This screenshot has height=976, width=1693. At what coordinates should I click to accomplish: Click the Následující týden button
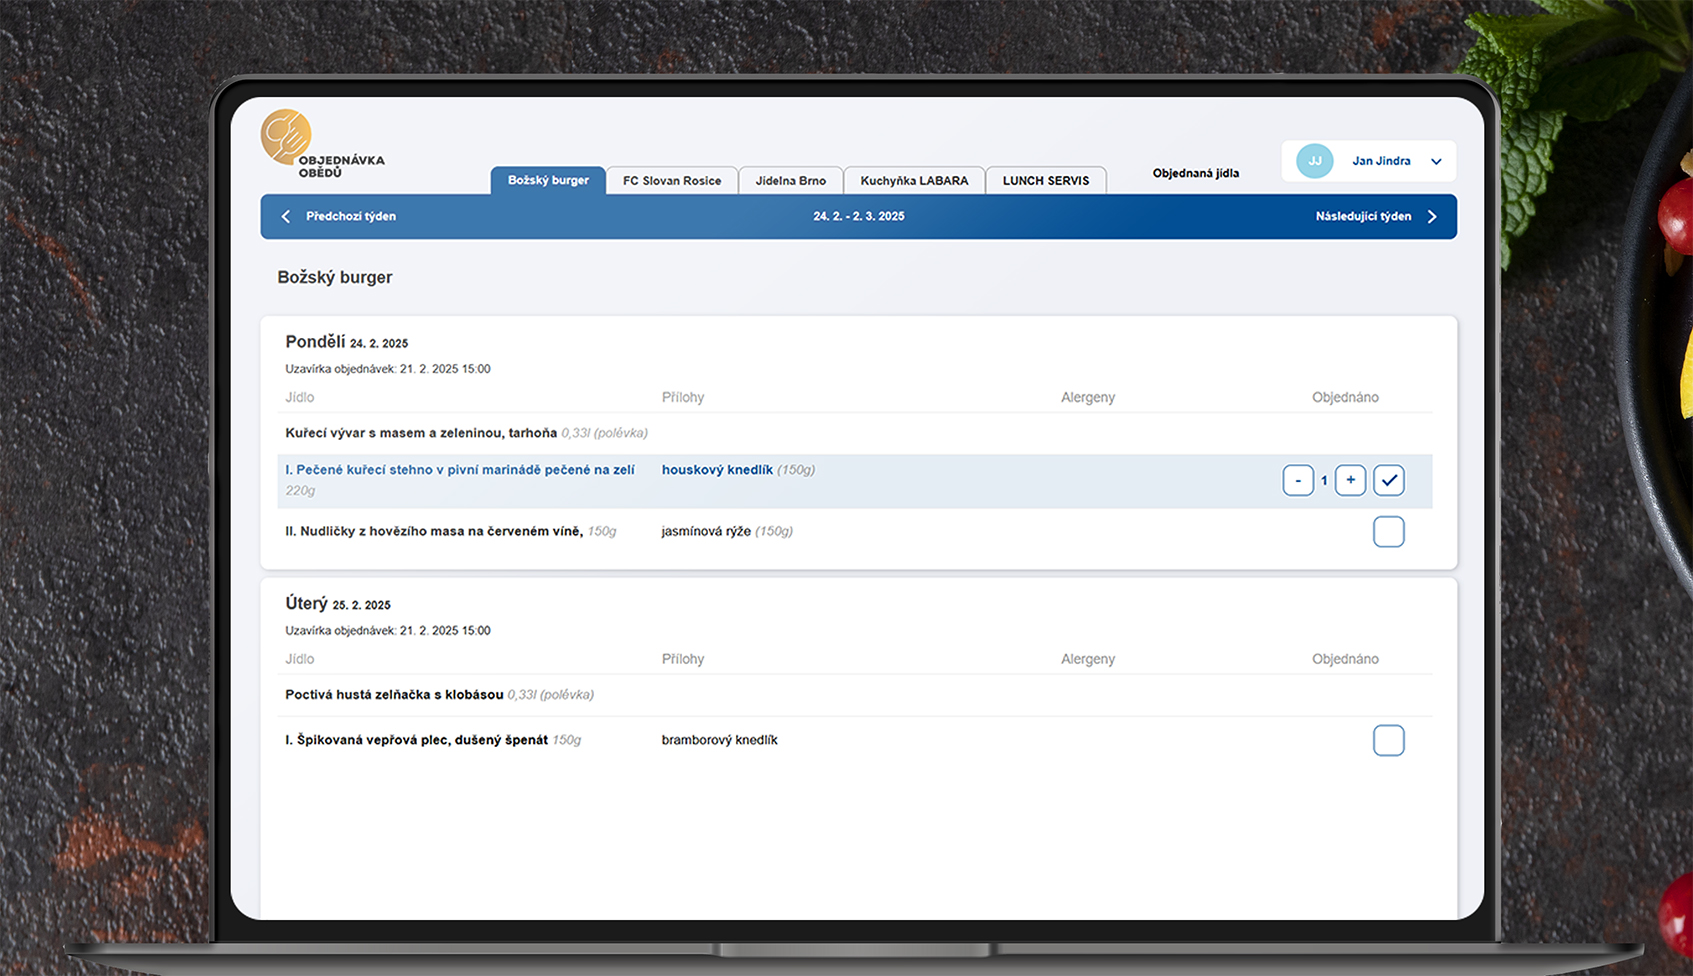click(x=1363, y=217)
